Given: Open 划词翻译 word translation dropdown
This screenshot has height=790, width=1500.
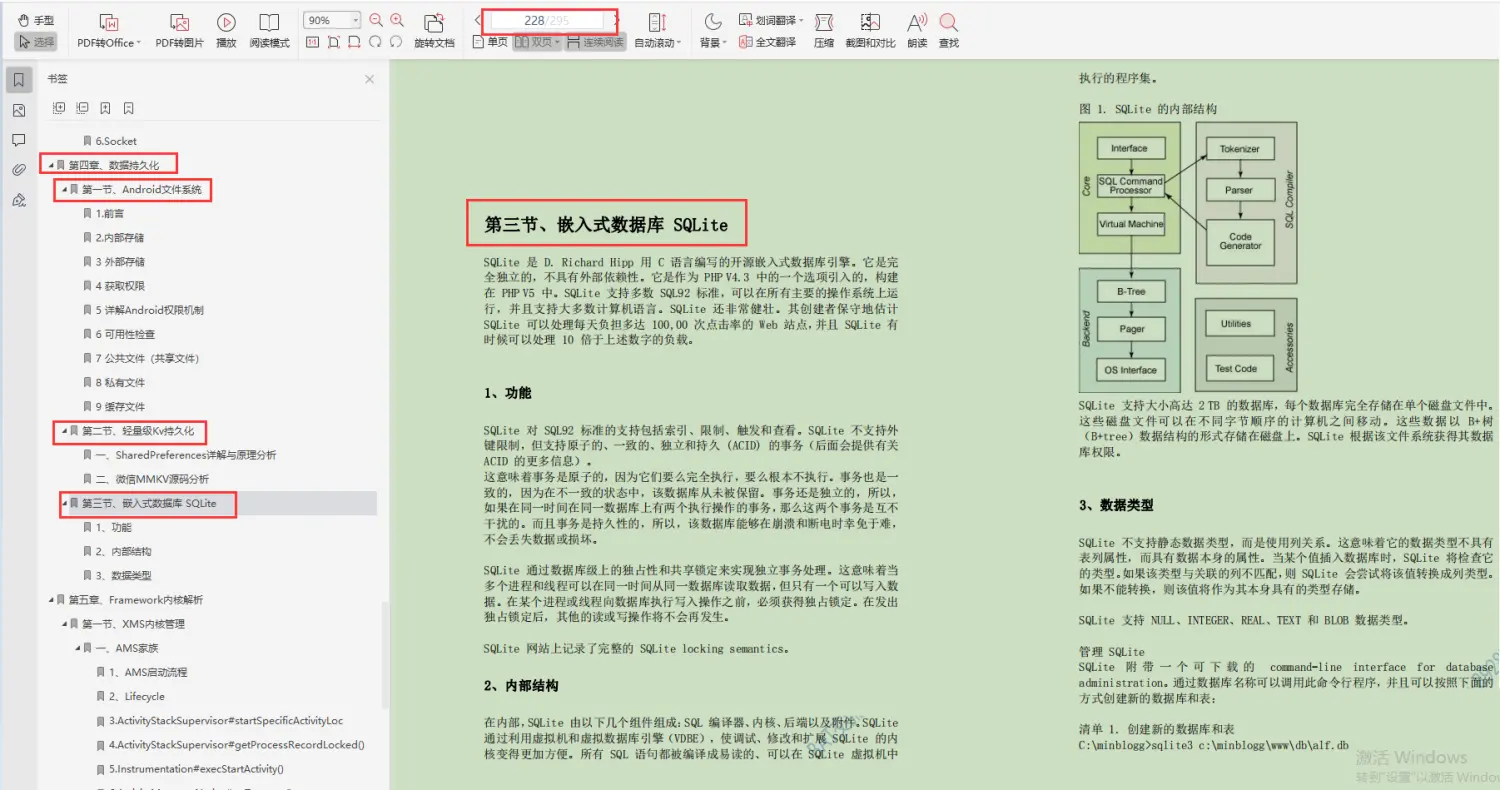Looking at the screenshot, I should click(x=772, y=20).
